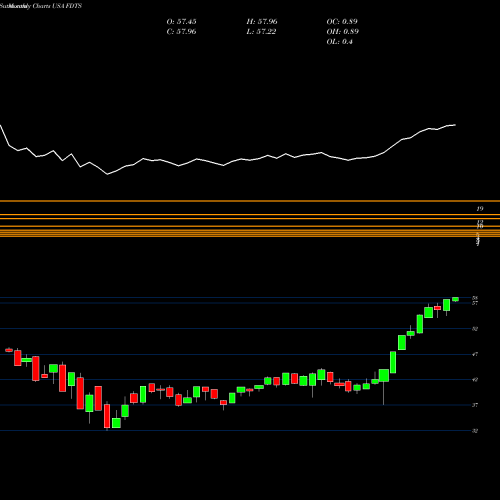The image size is (500, 500).
Task: Click the 'OL: 0.4' readout
Action: coord(339,42)
